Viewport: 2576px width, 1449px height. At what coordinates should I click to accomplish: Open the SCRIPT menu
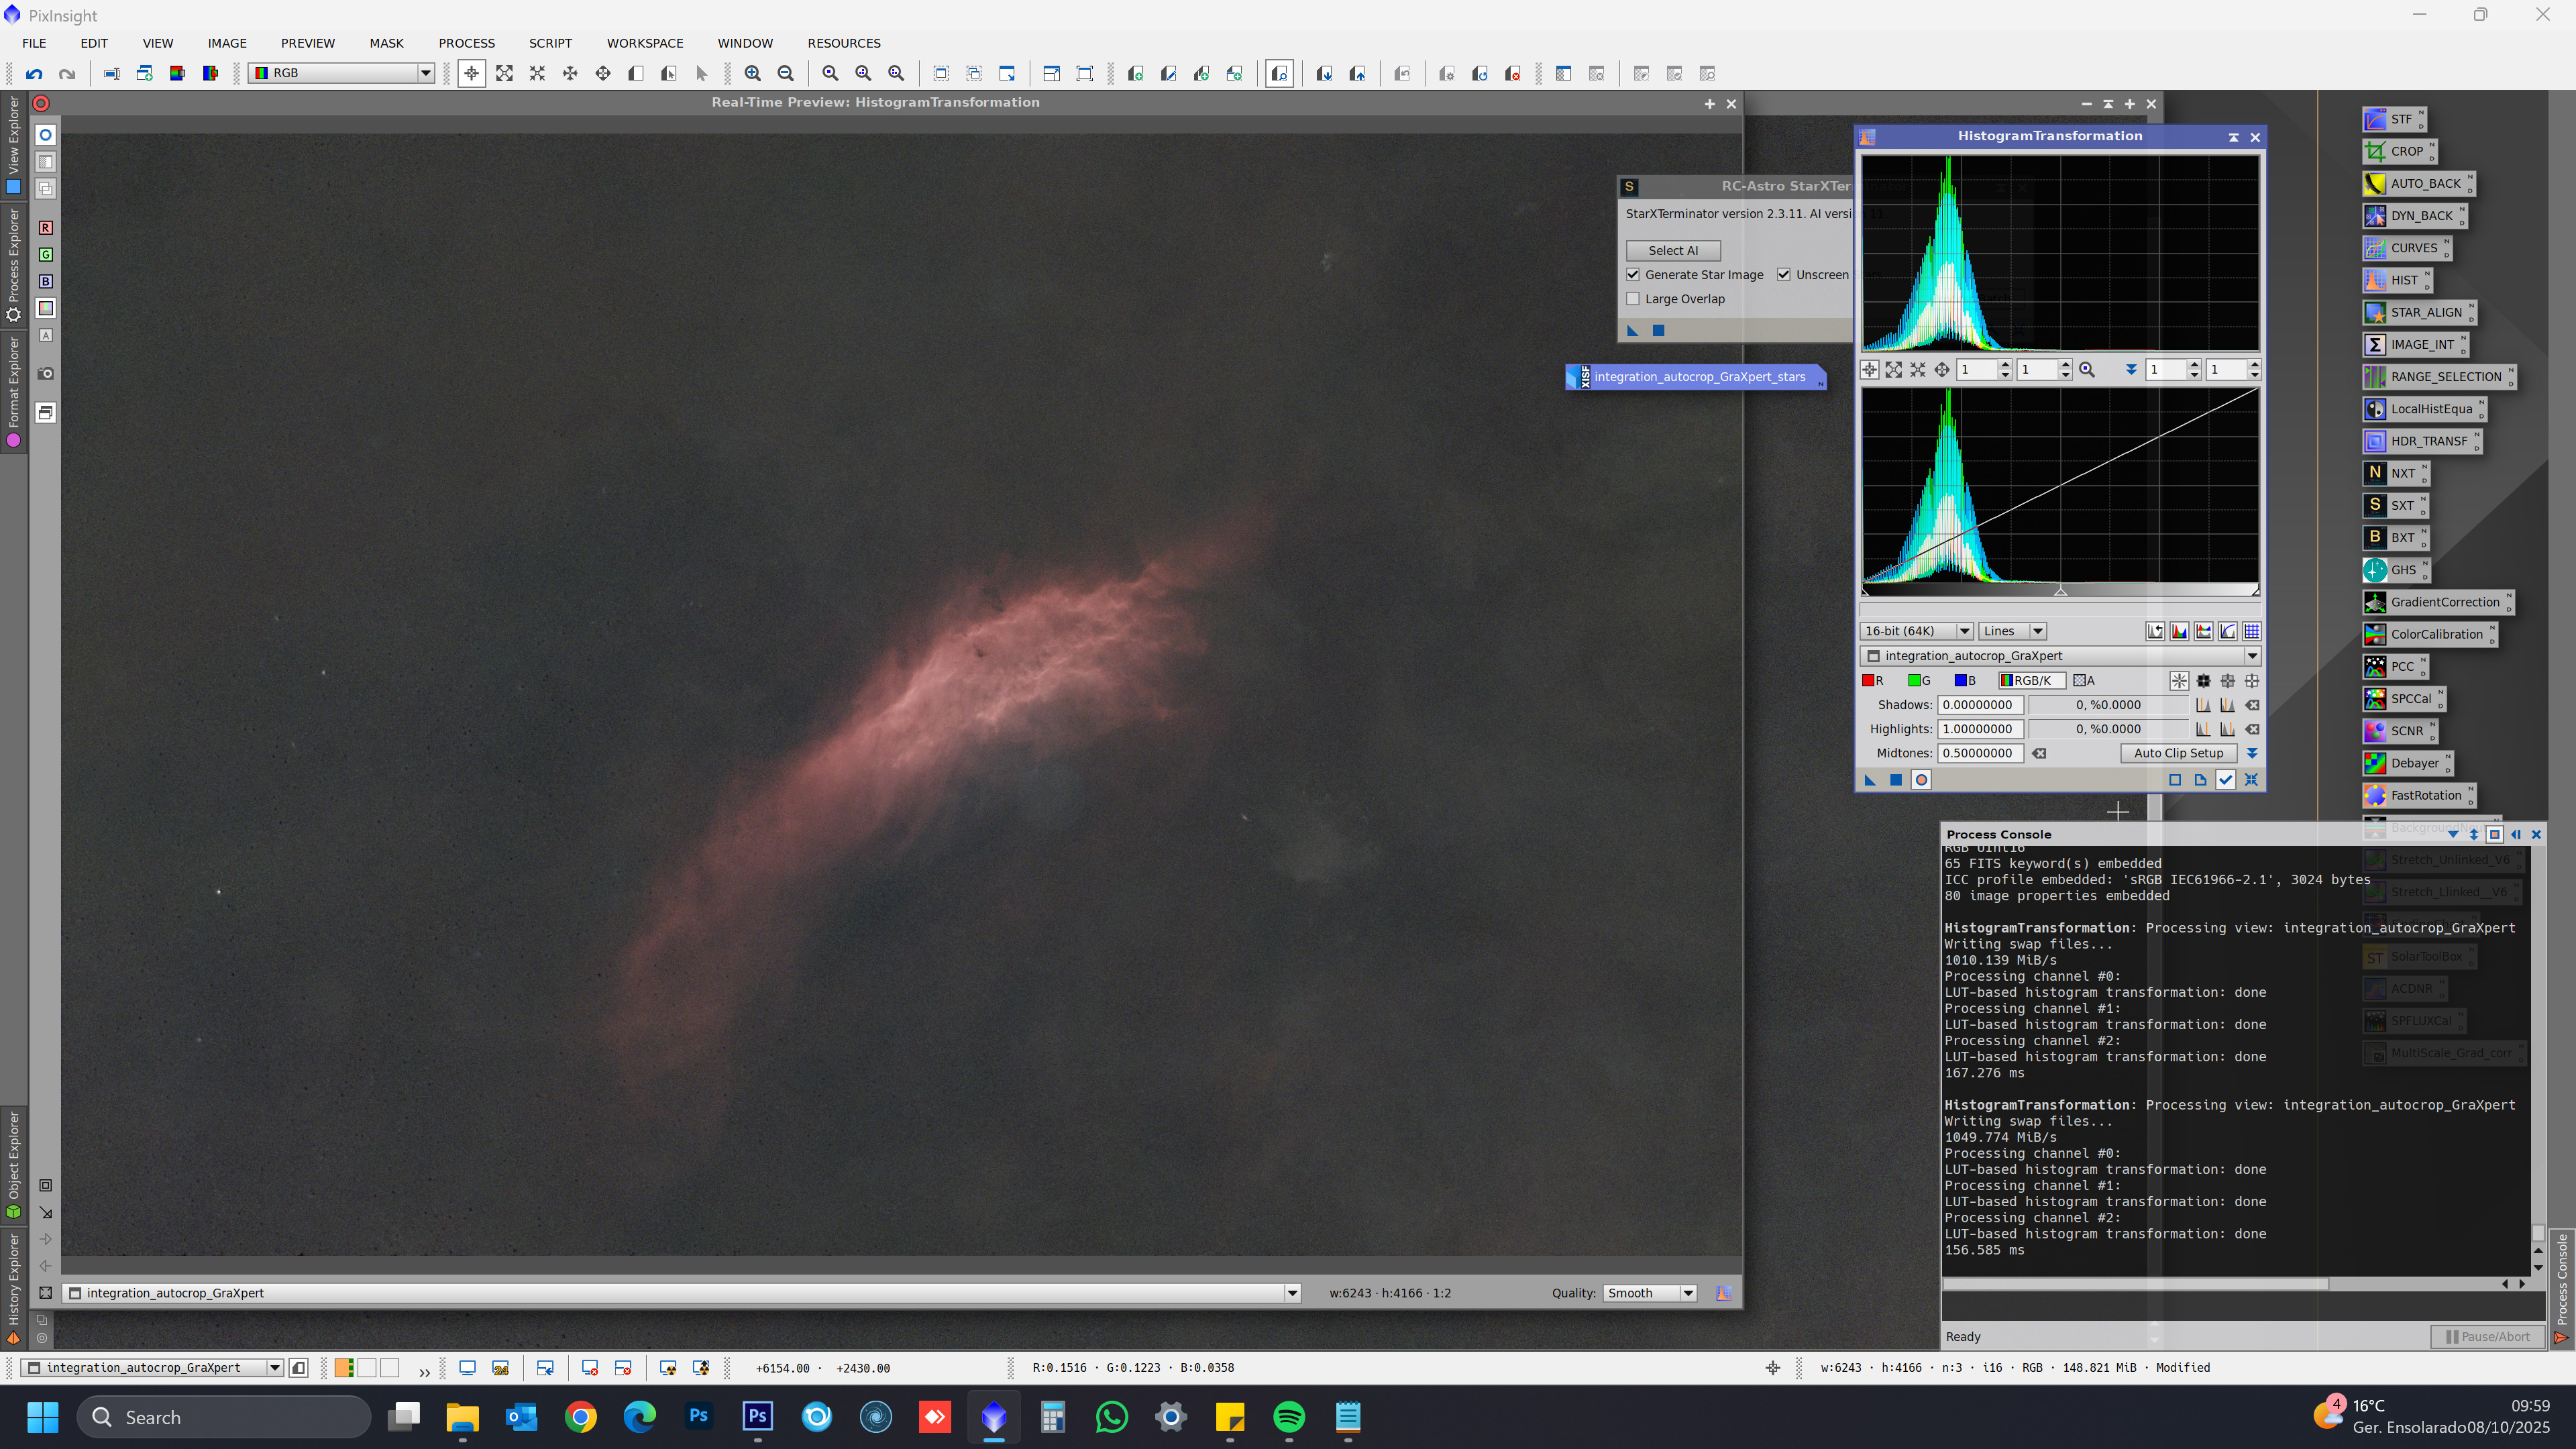tap(550, 43)
